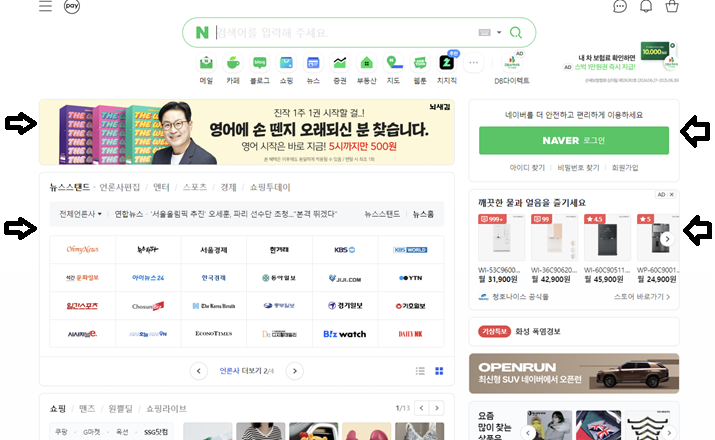Open the 뉴스 news shortcut icon
Screen dimensions: 715x440
313,63
